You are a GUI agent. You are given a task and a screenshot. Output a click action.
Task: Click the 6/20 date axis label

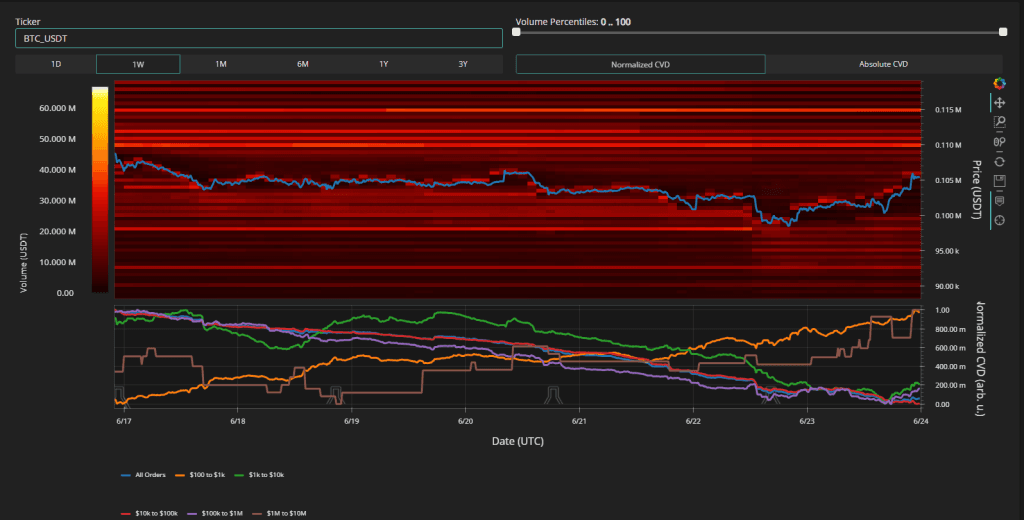465,421
